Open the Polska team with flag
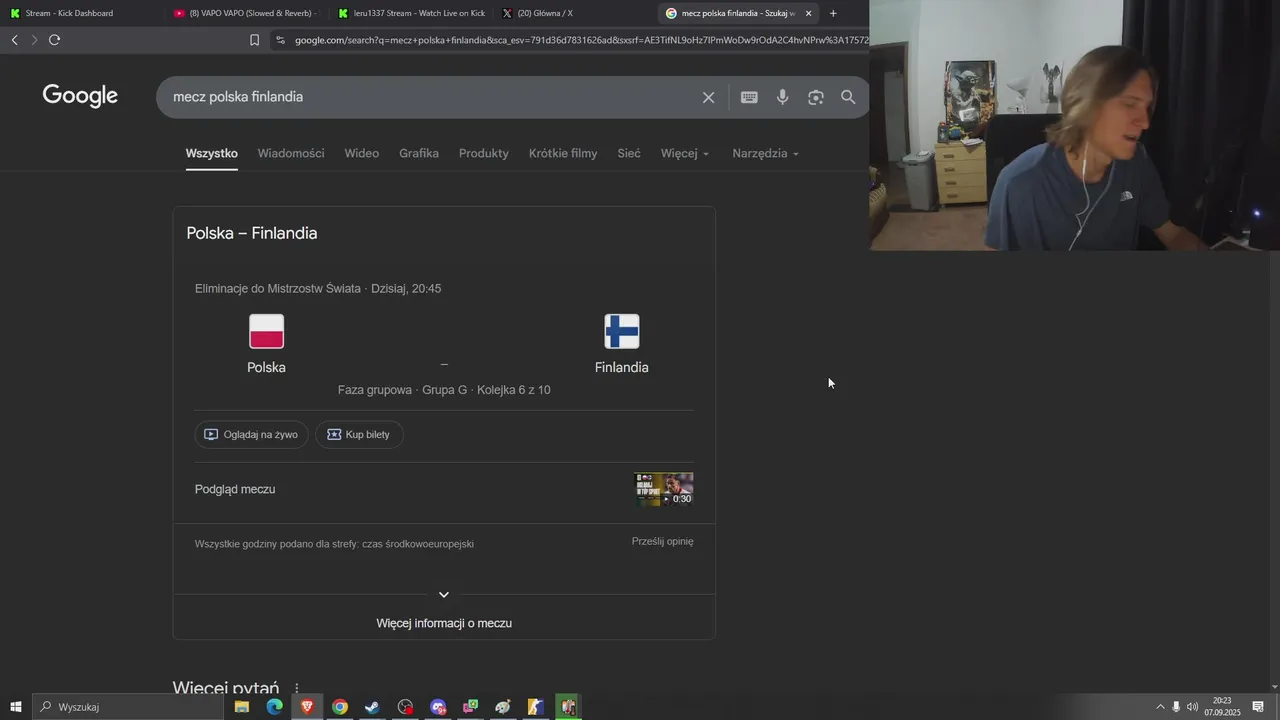1280x720 pixels. coord(266,345)
